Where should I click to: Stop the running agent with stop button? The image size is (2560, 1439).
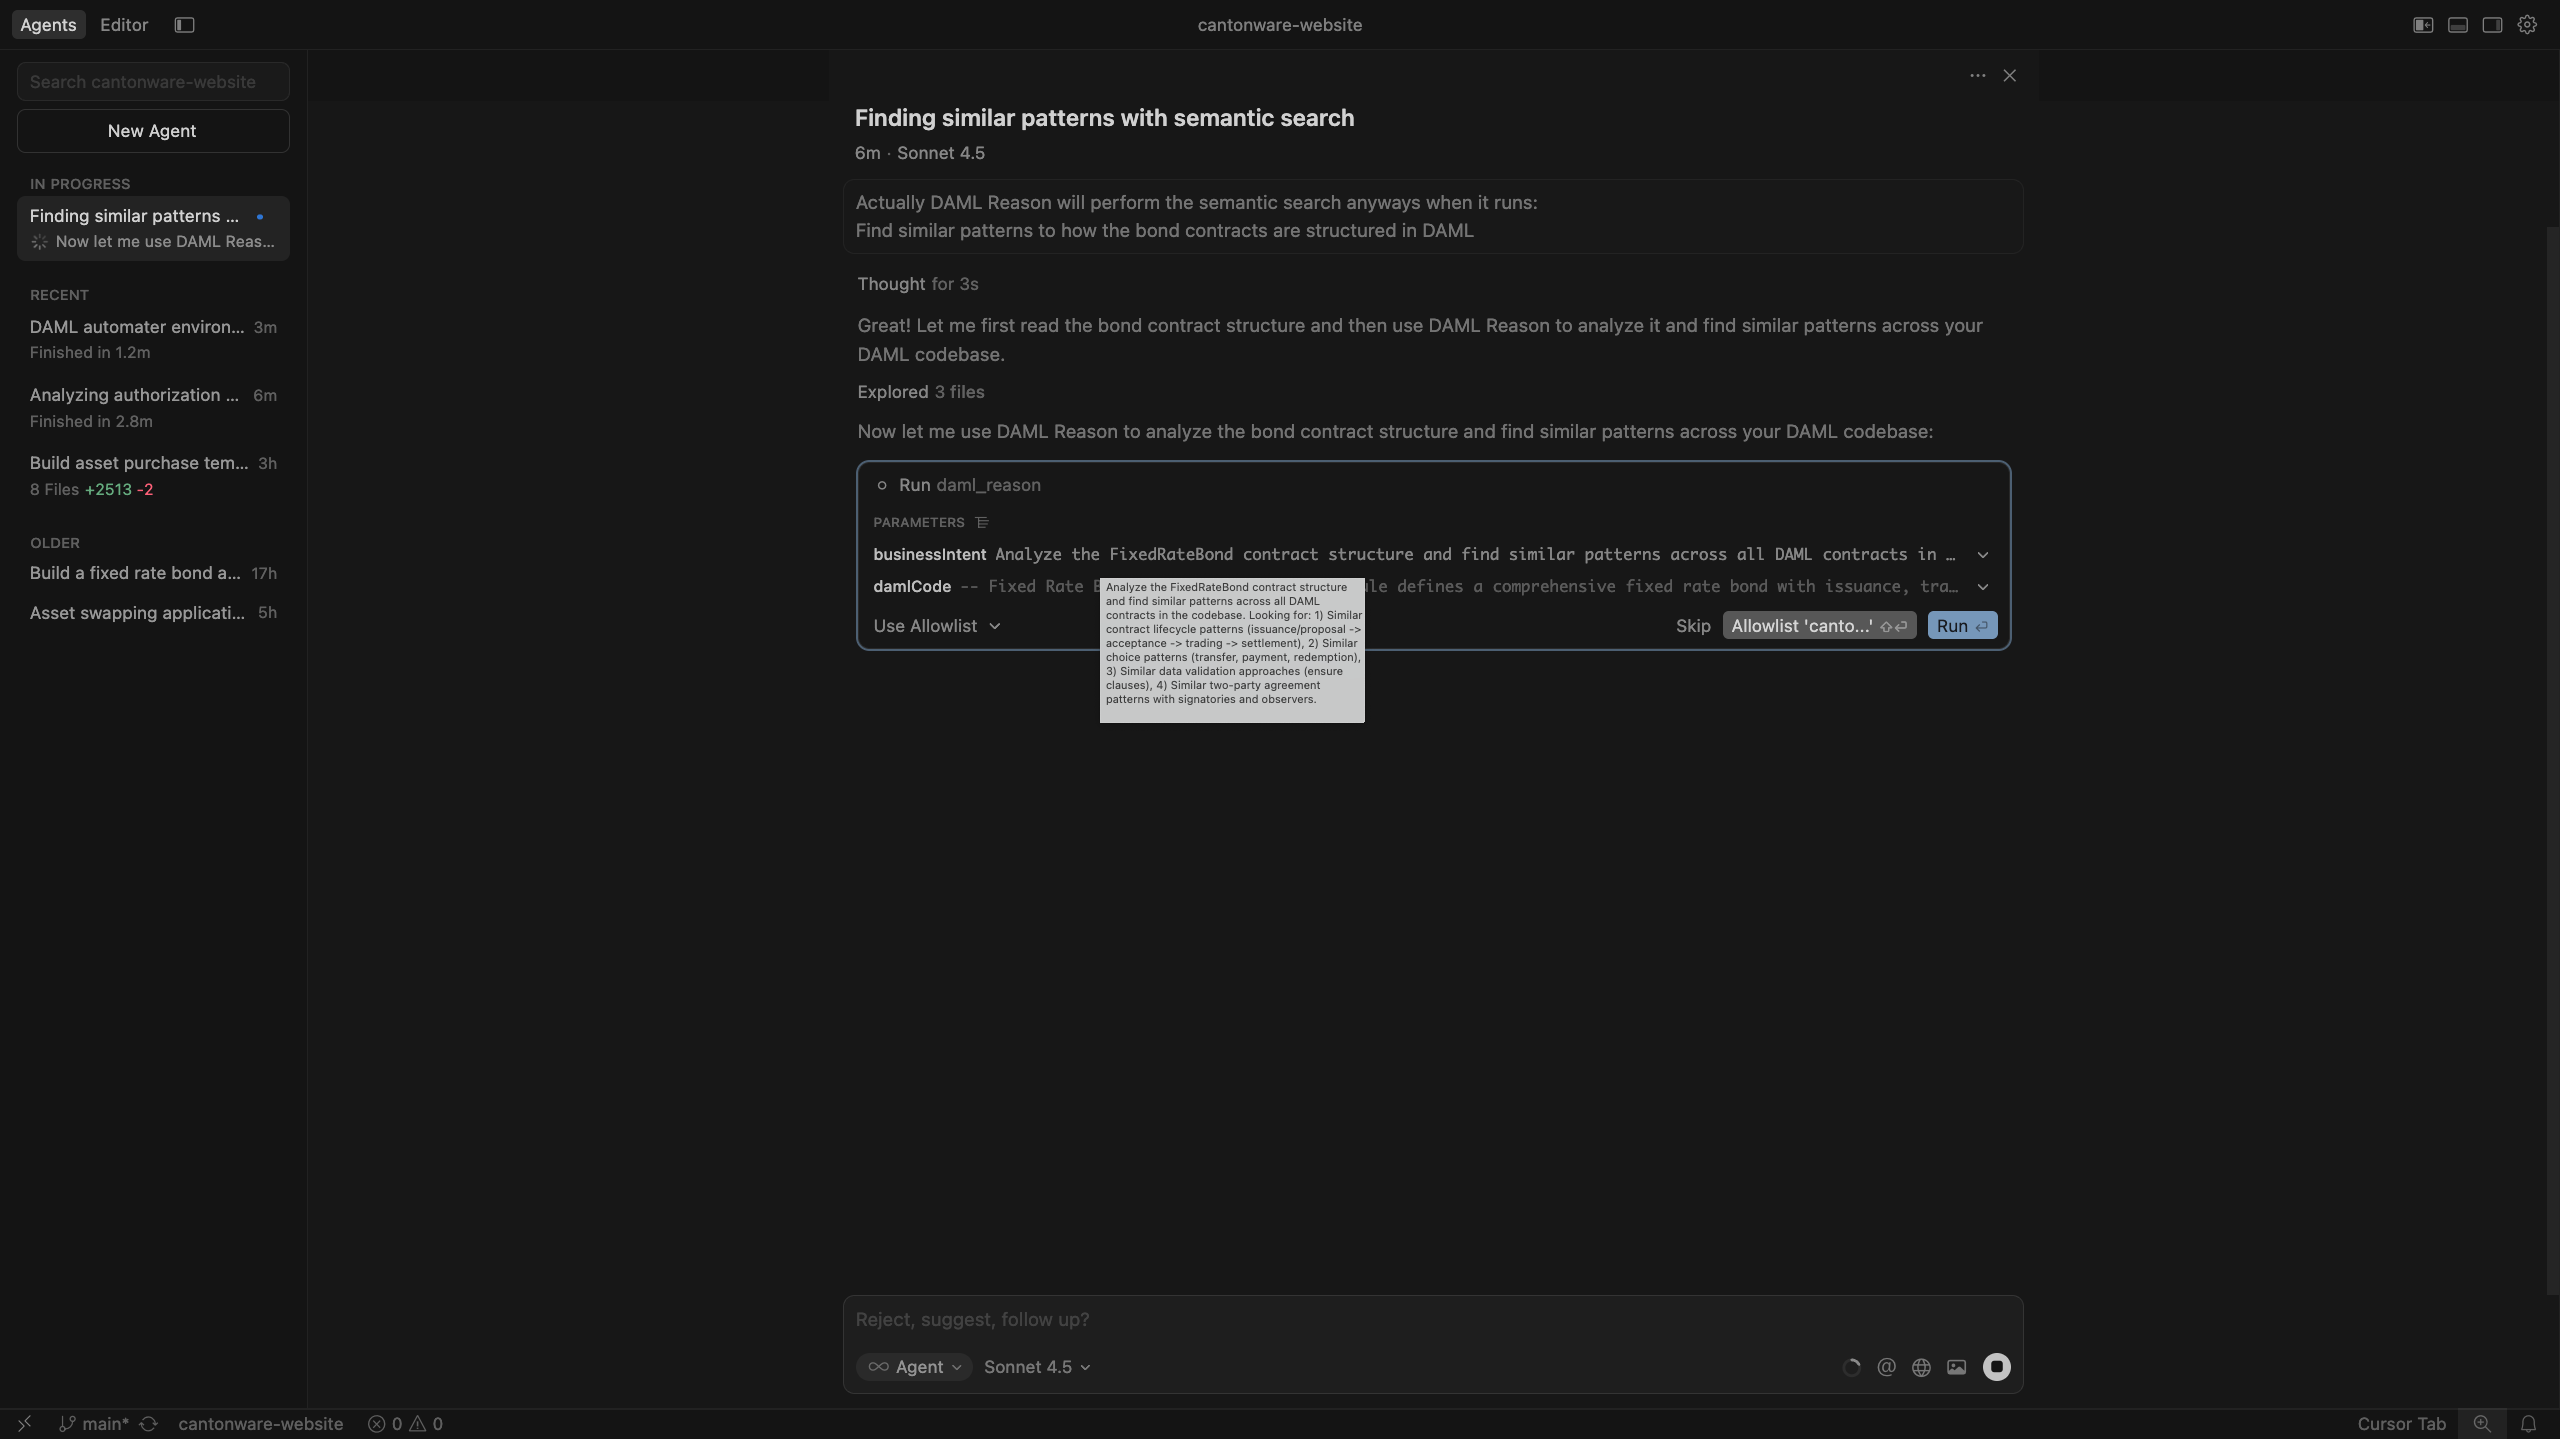1996,1367
